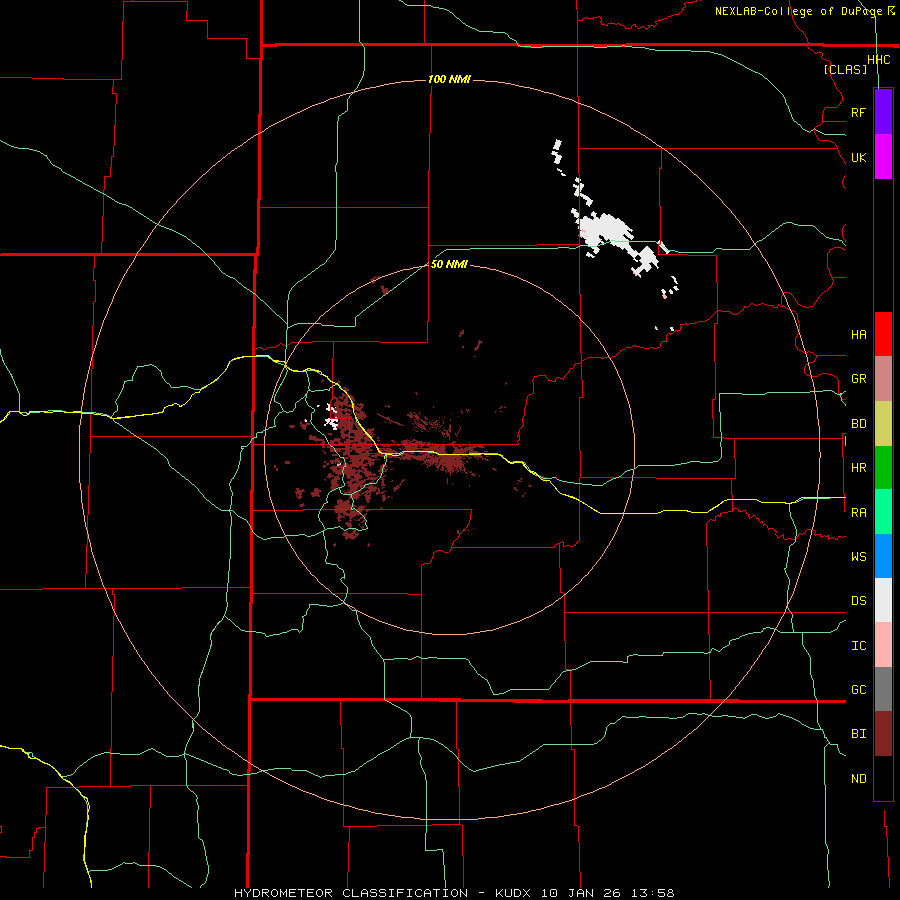This screenshot has height=900, width=900.
Task: Click the RA legend label
Action: point(858,512)
